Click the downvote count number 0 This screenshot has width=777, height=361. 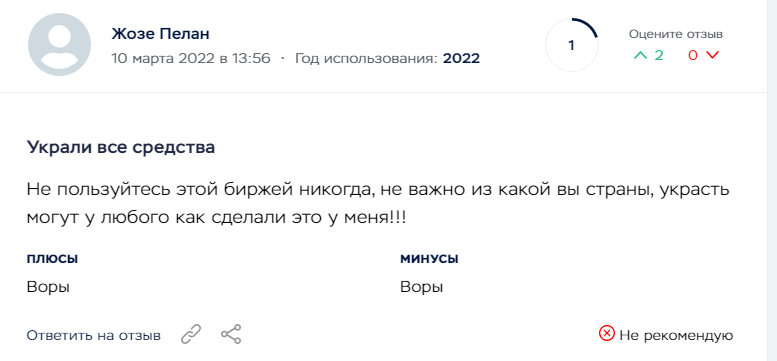pos(693,55)
